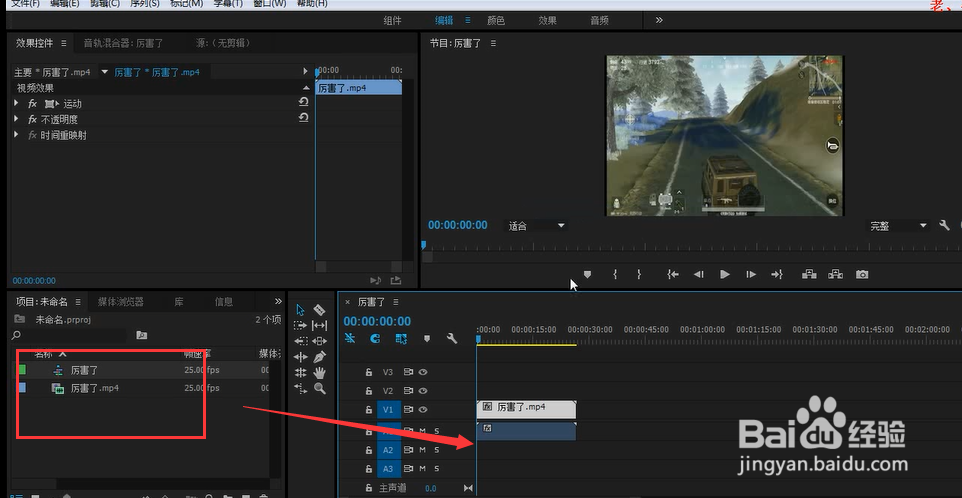Switch to the 组件 workspace
The image size is (962, 498).
tap(393, 20)
